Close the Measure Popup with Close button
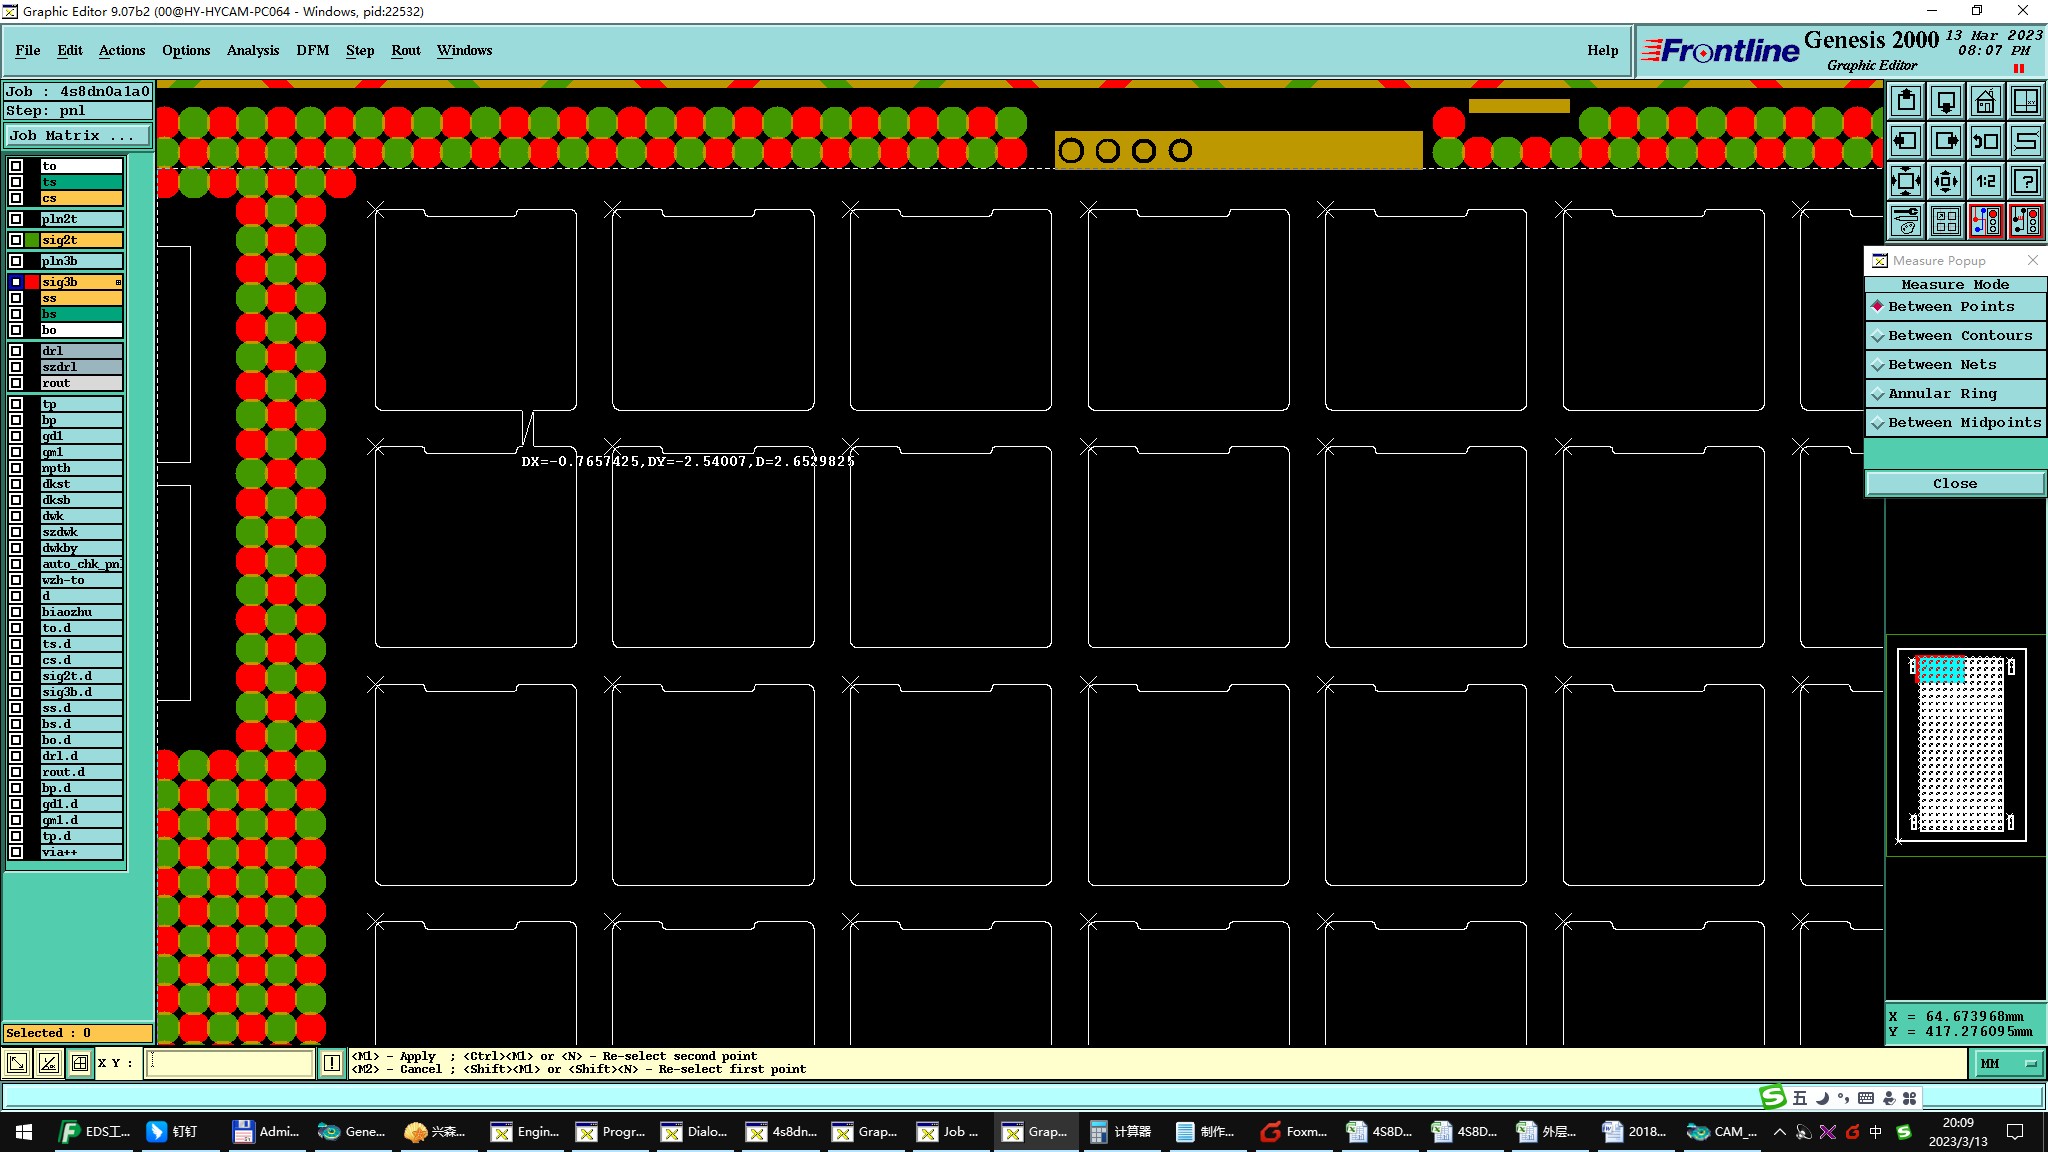The width and height of the screenshot is (2048, 1152). pos(1954,484)
